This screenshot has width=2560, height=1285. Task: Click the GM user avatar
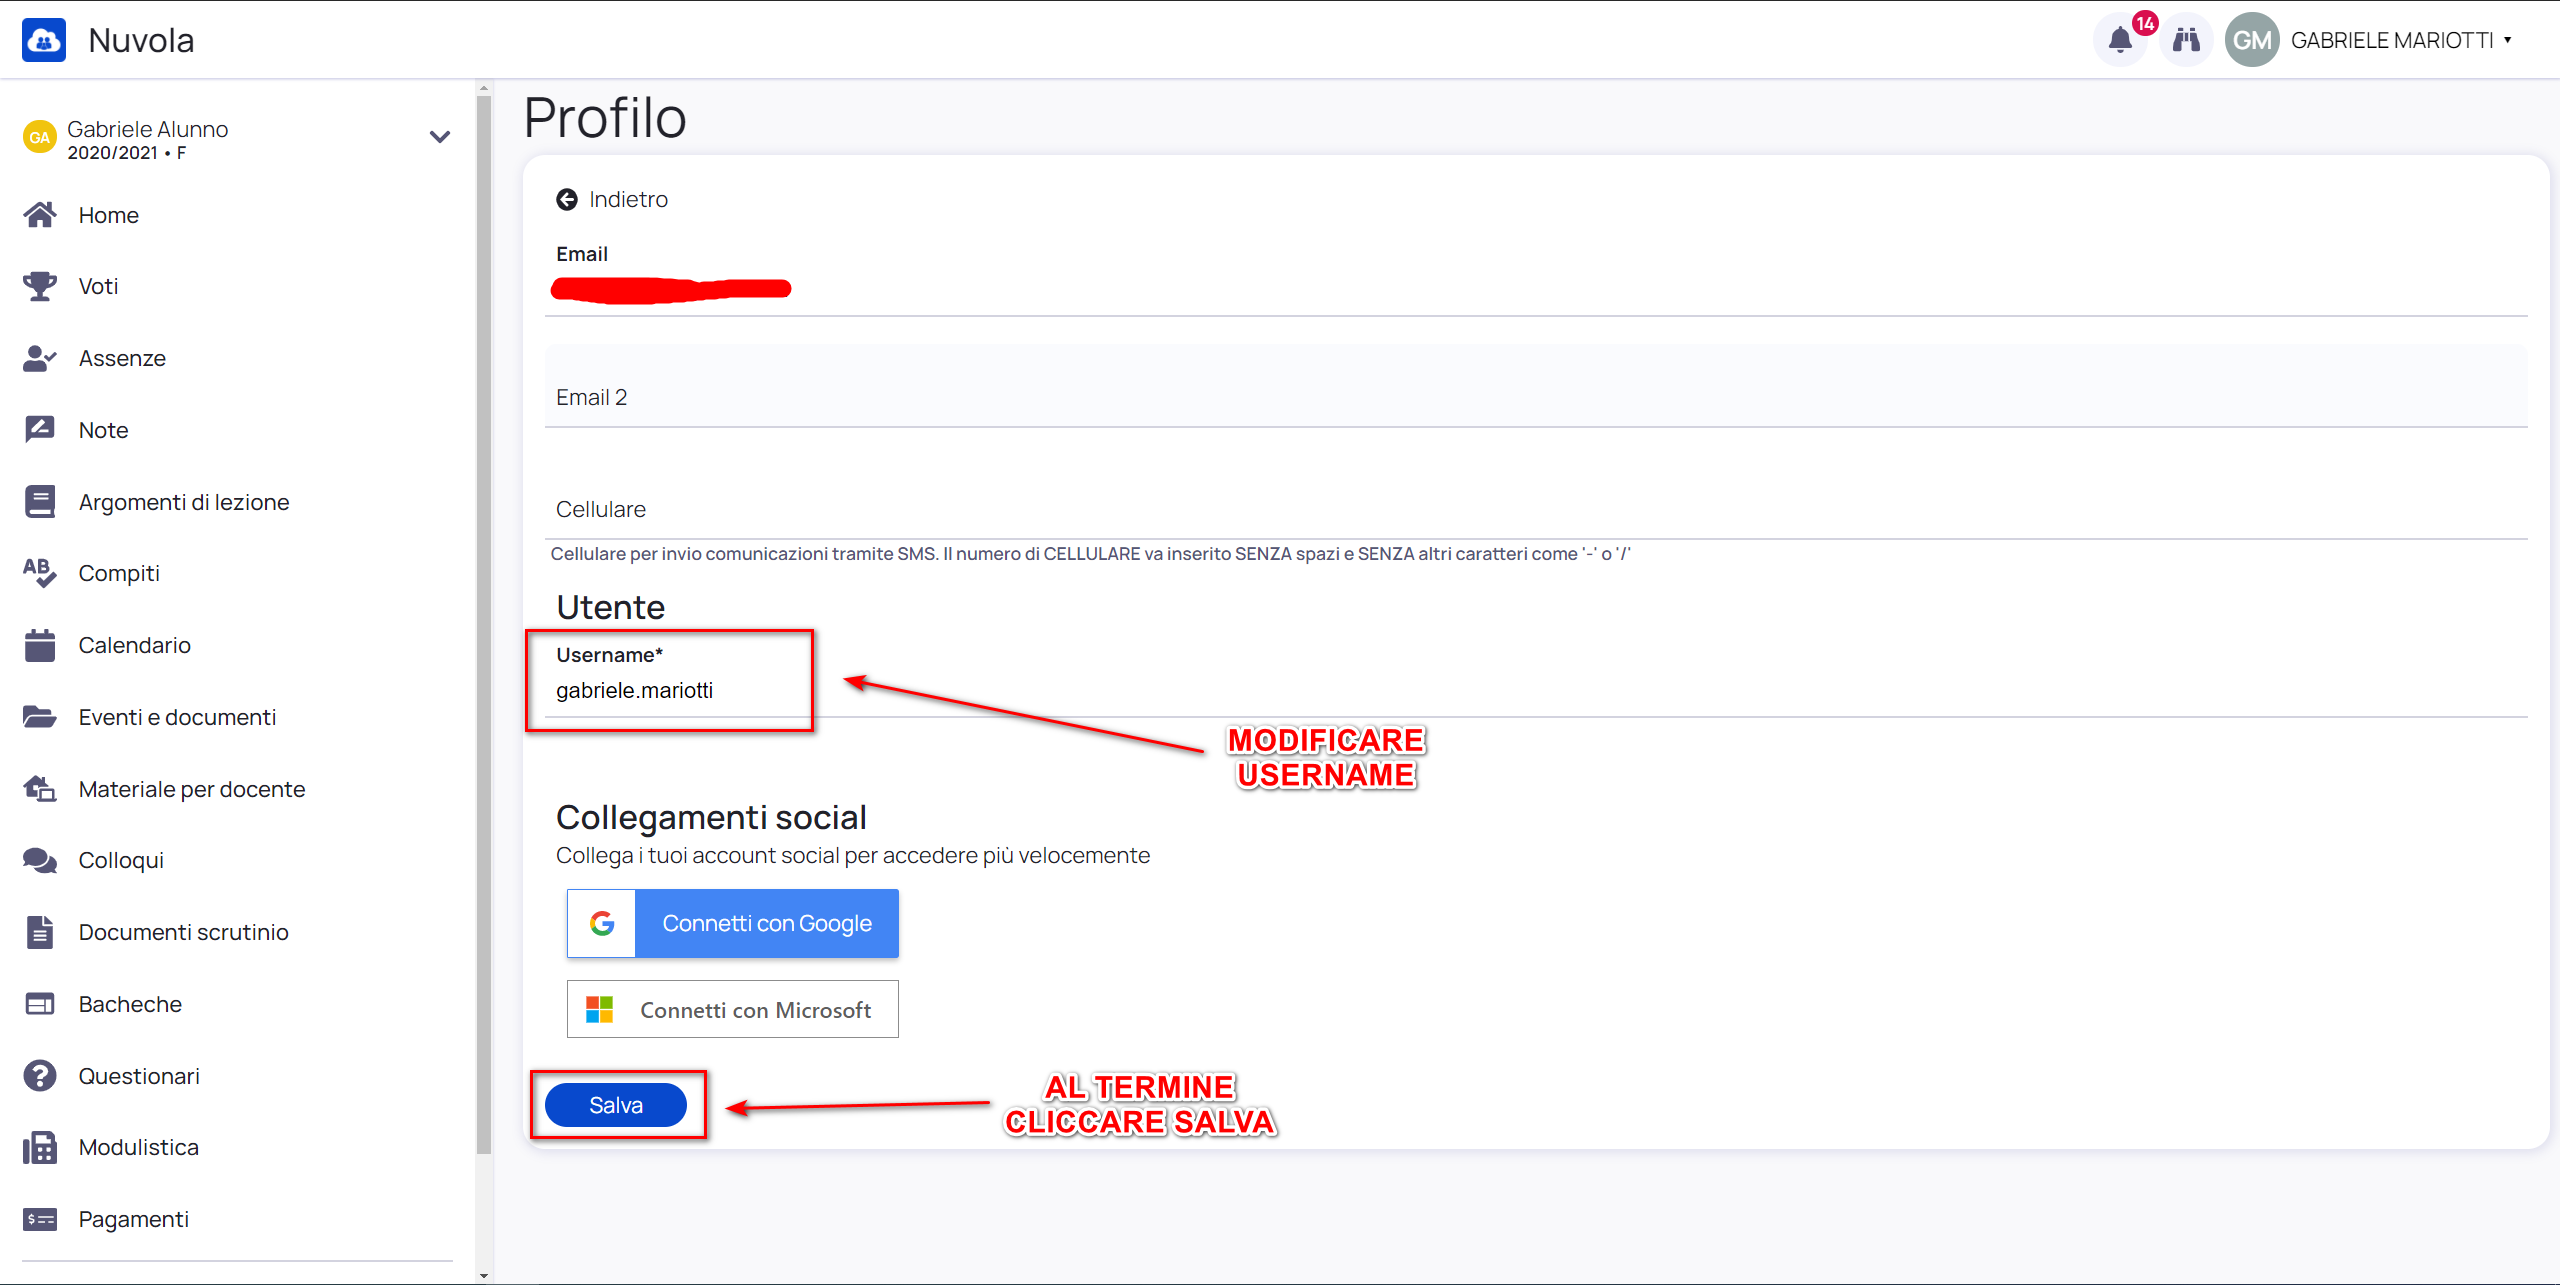(2252, 40)
